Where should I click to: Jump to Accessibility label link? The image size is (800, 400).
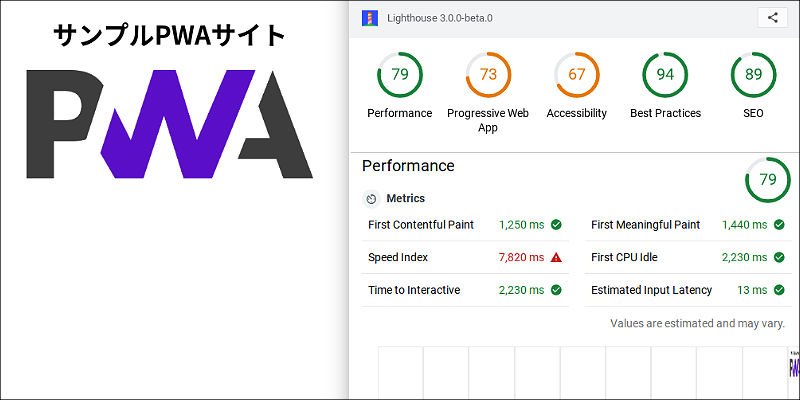pos(577,113)
